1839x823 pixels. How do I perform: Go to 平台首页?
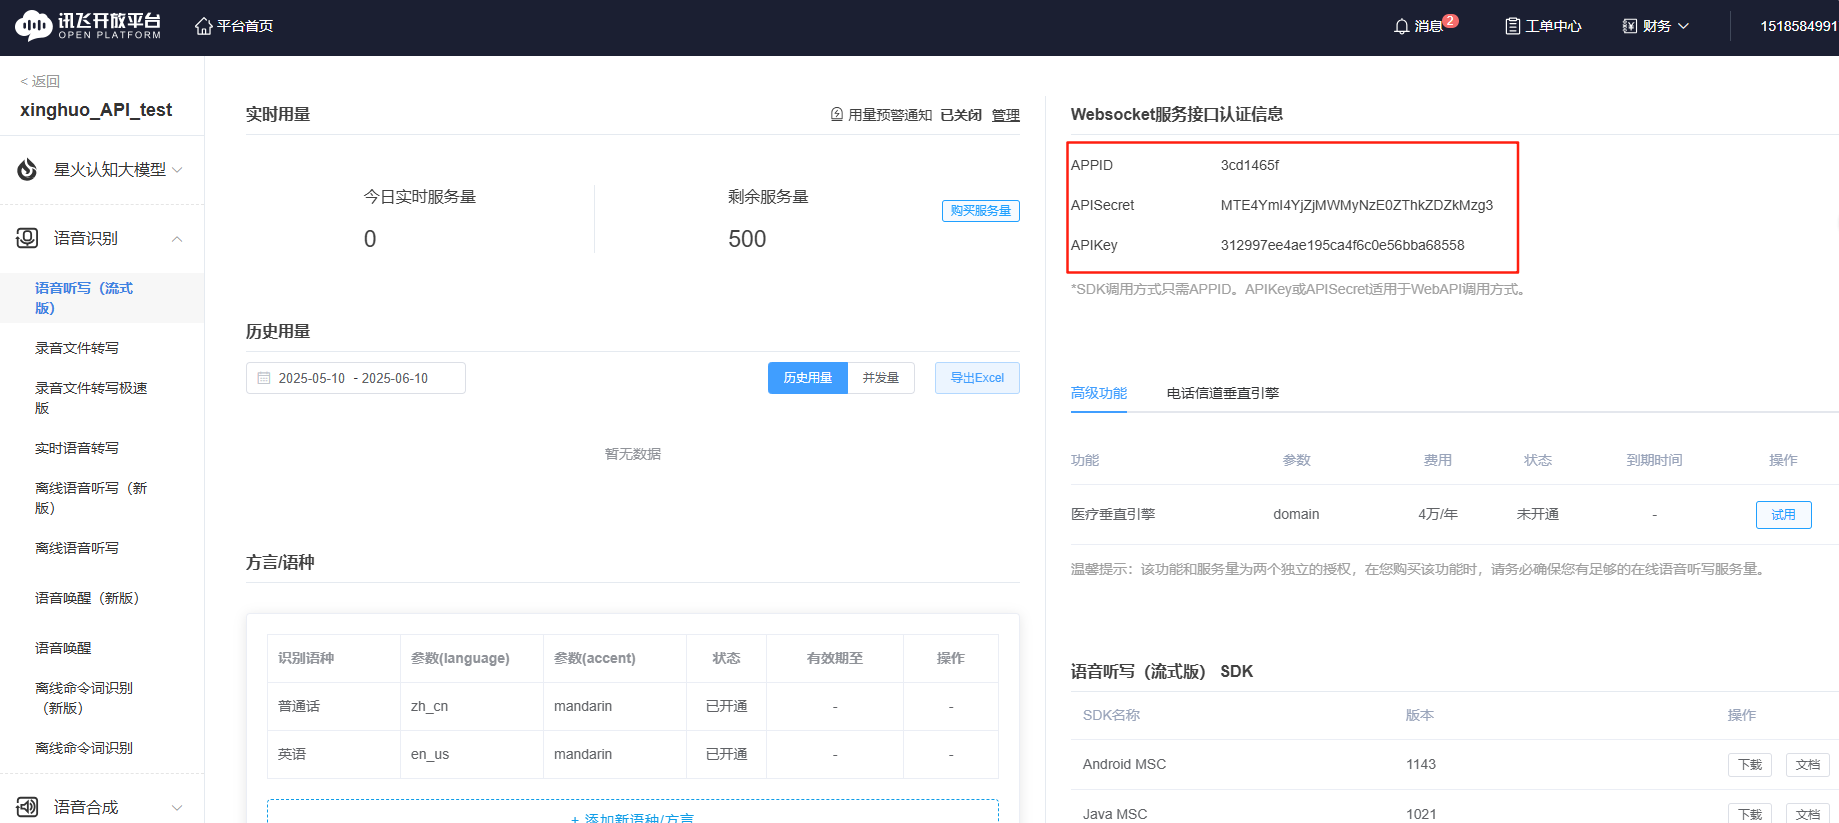(x=245, y=26)
